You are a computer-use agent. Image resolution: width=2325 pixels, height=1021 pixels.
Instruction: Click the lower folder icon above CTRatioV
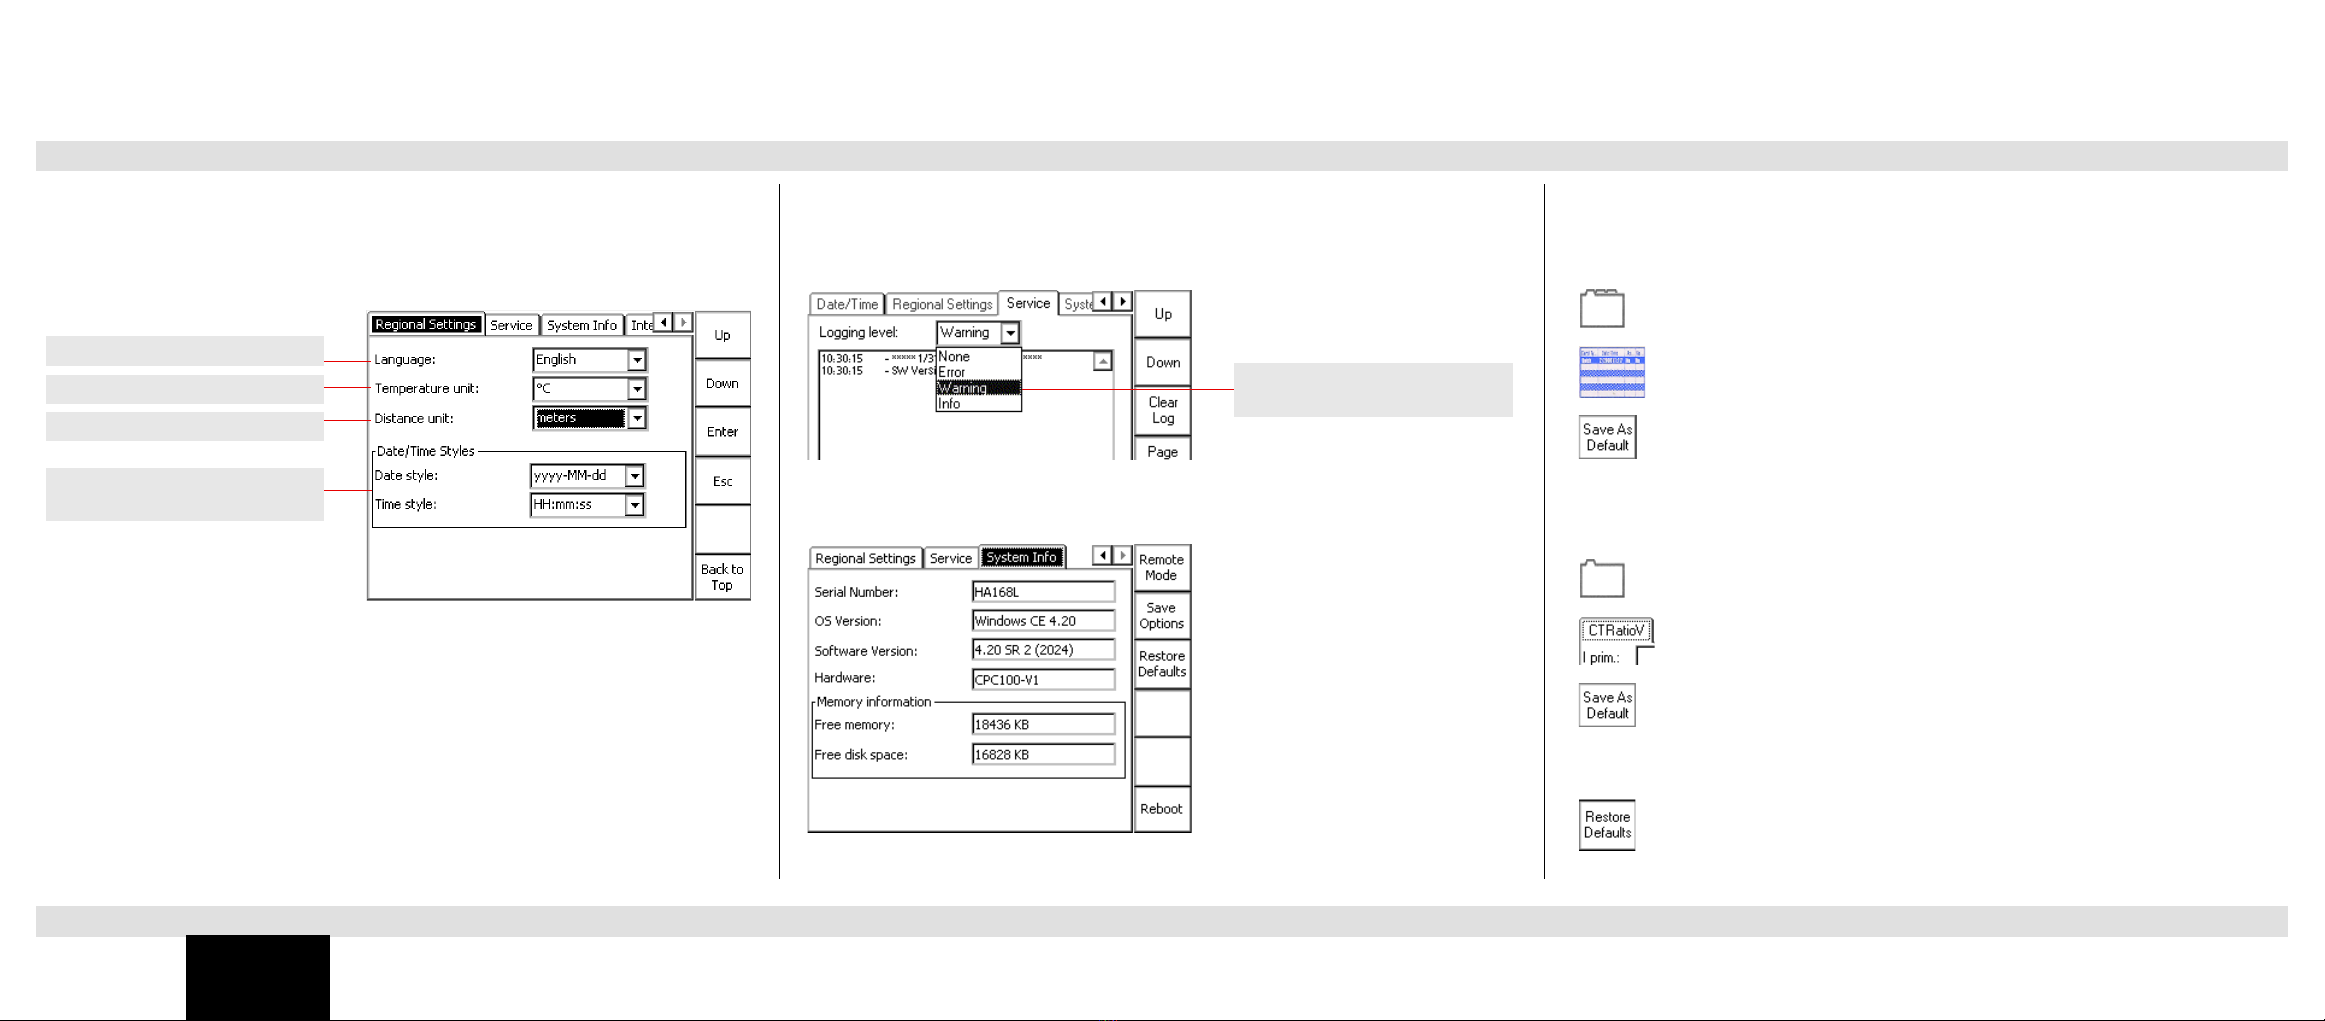1602,579
